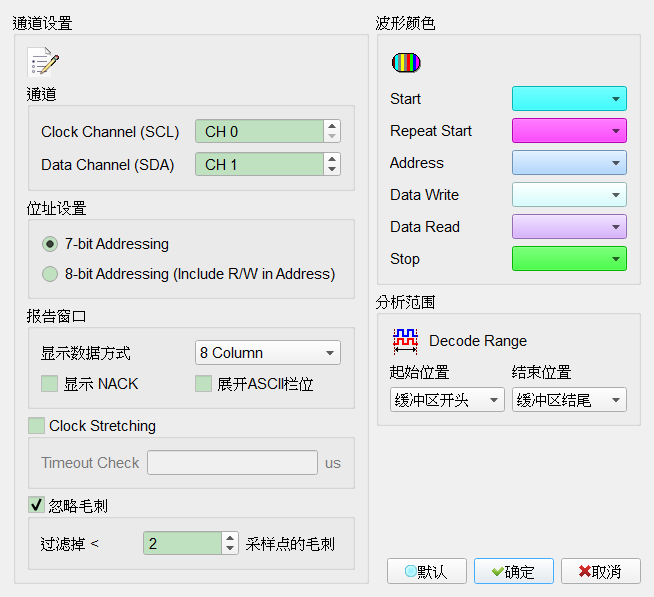This screenshot has width=654, height=597.
Task: Click the 显示数据方式 label
Action: point(86,353)
